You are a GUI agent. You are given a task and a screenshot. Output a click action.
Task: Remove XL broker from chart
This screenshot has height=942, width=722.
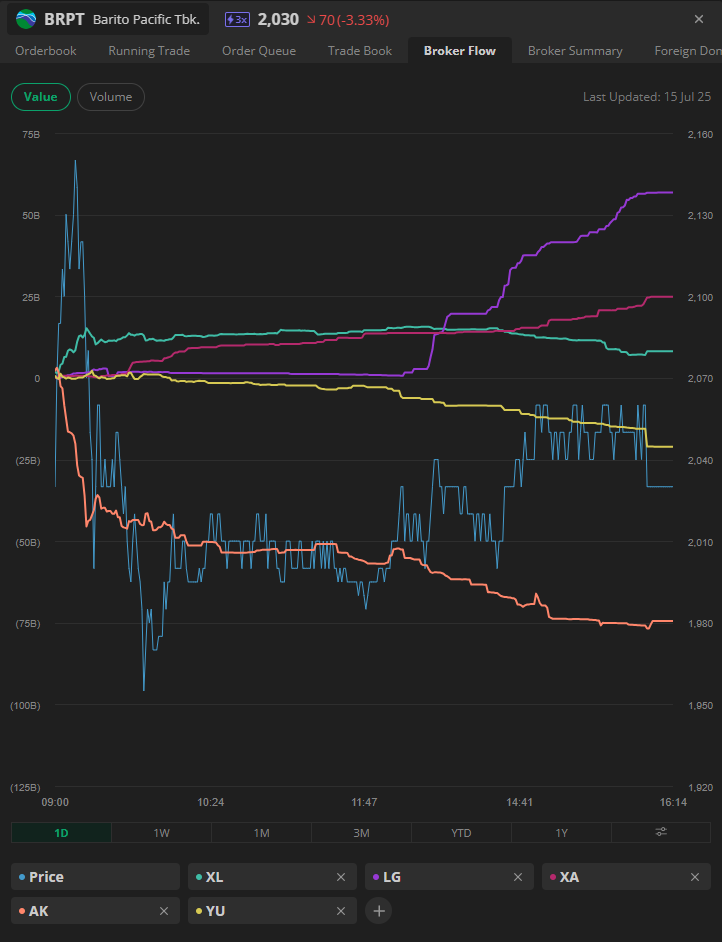click(x=341, y=877)
